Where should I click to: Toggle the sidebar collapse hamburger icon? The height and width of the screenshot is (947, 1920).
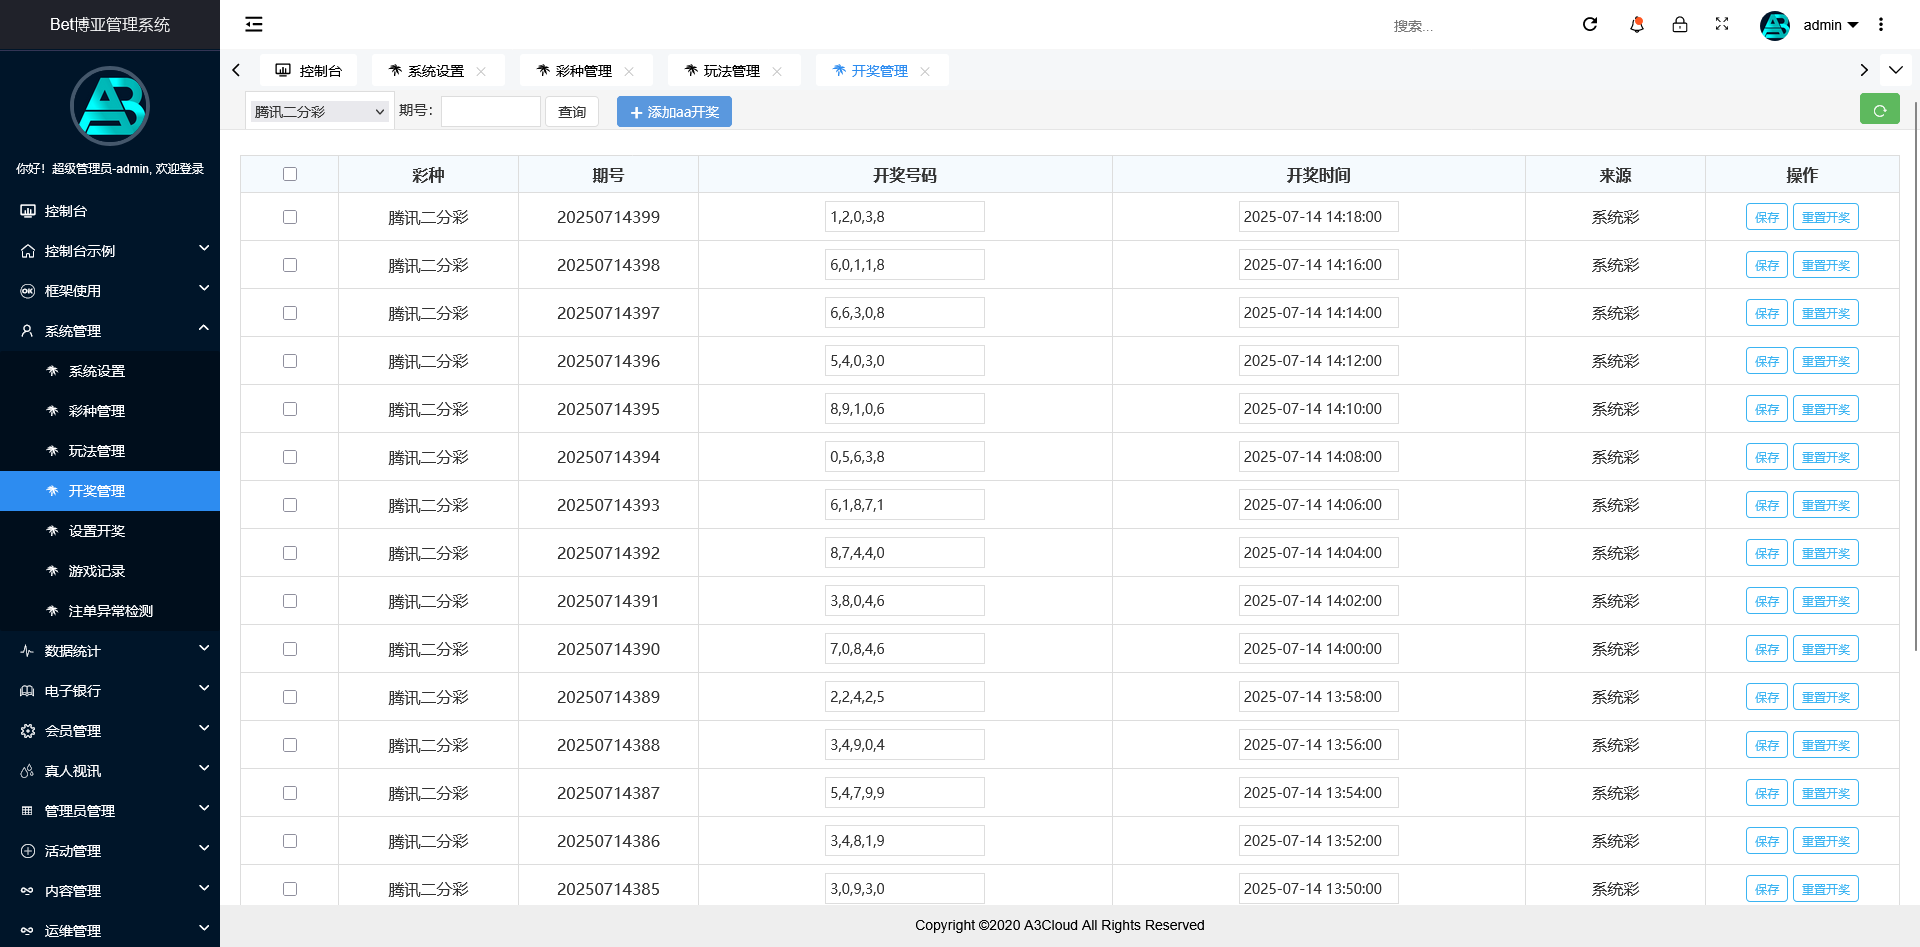[254, 24]
